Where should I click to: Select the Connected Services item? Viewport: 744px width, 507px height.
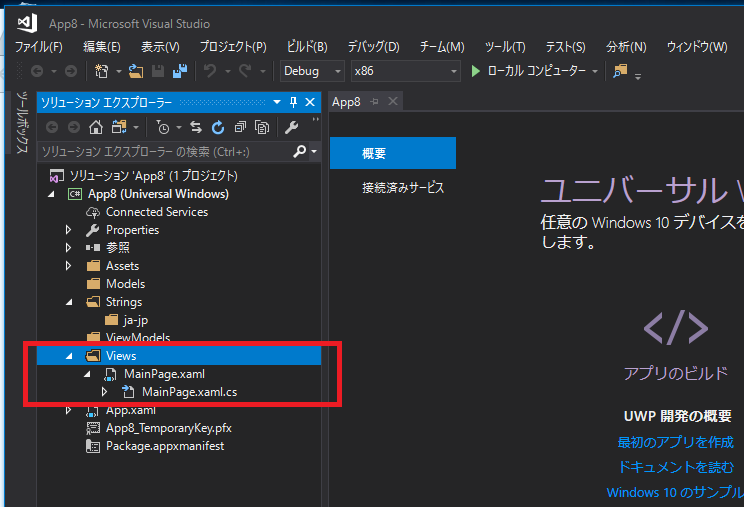(157, 212)
